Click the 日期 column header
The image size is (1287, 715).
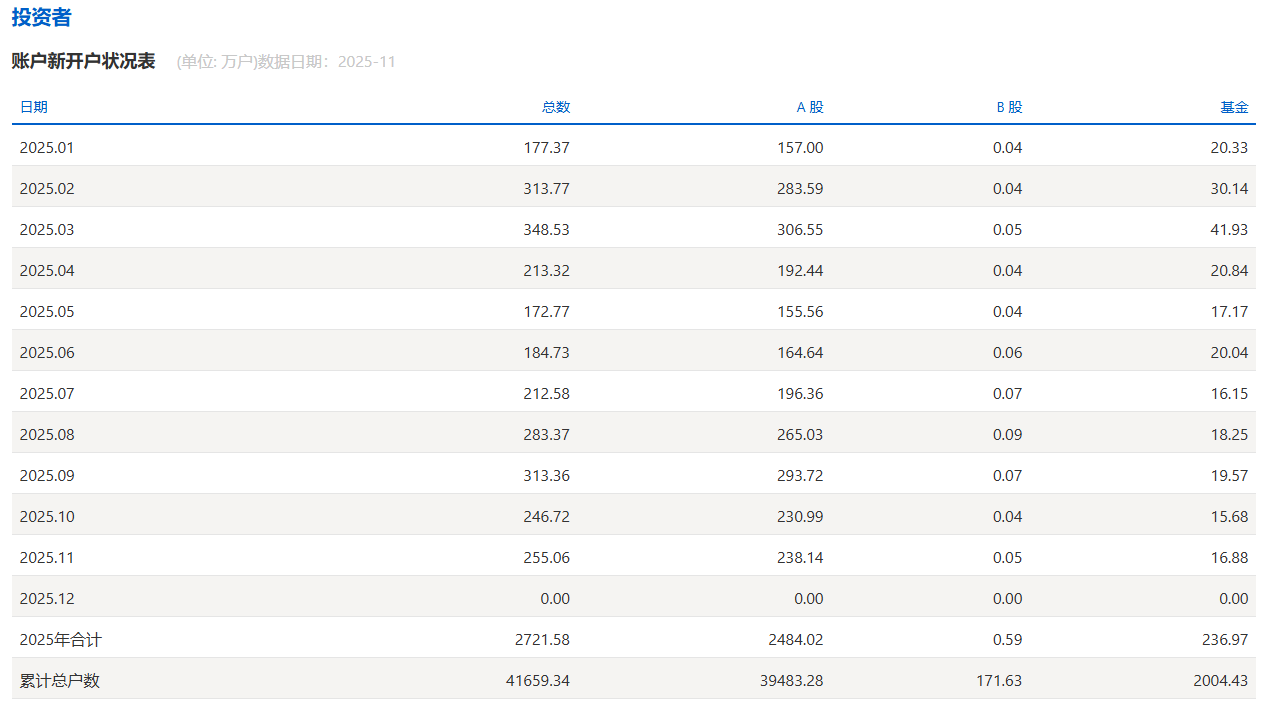34,107
